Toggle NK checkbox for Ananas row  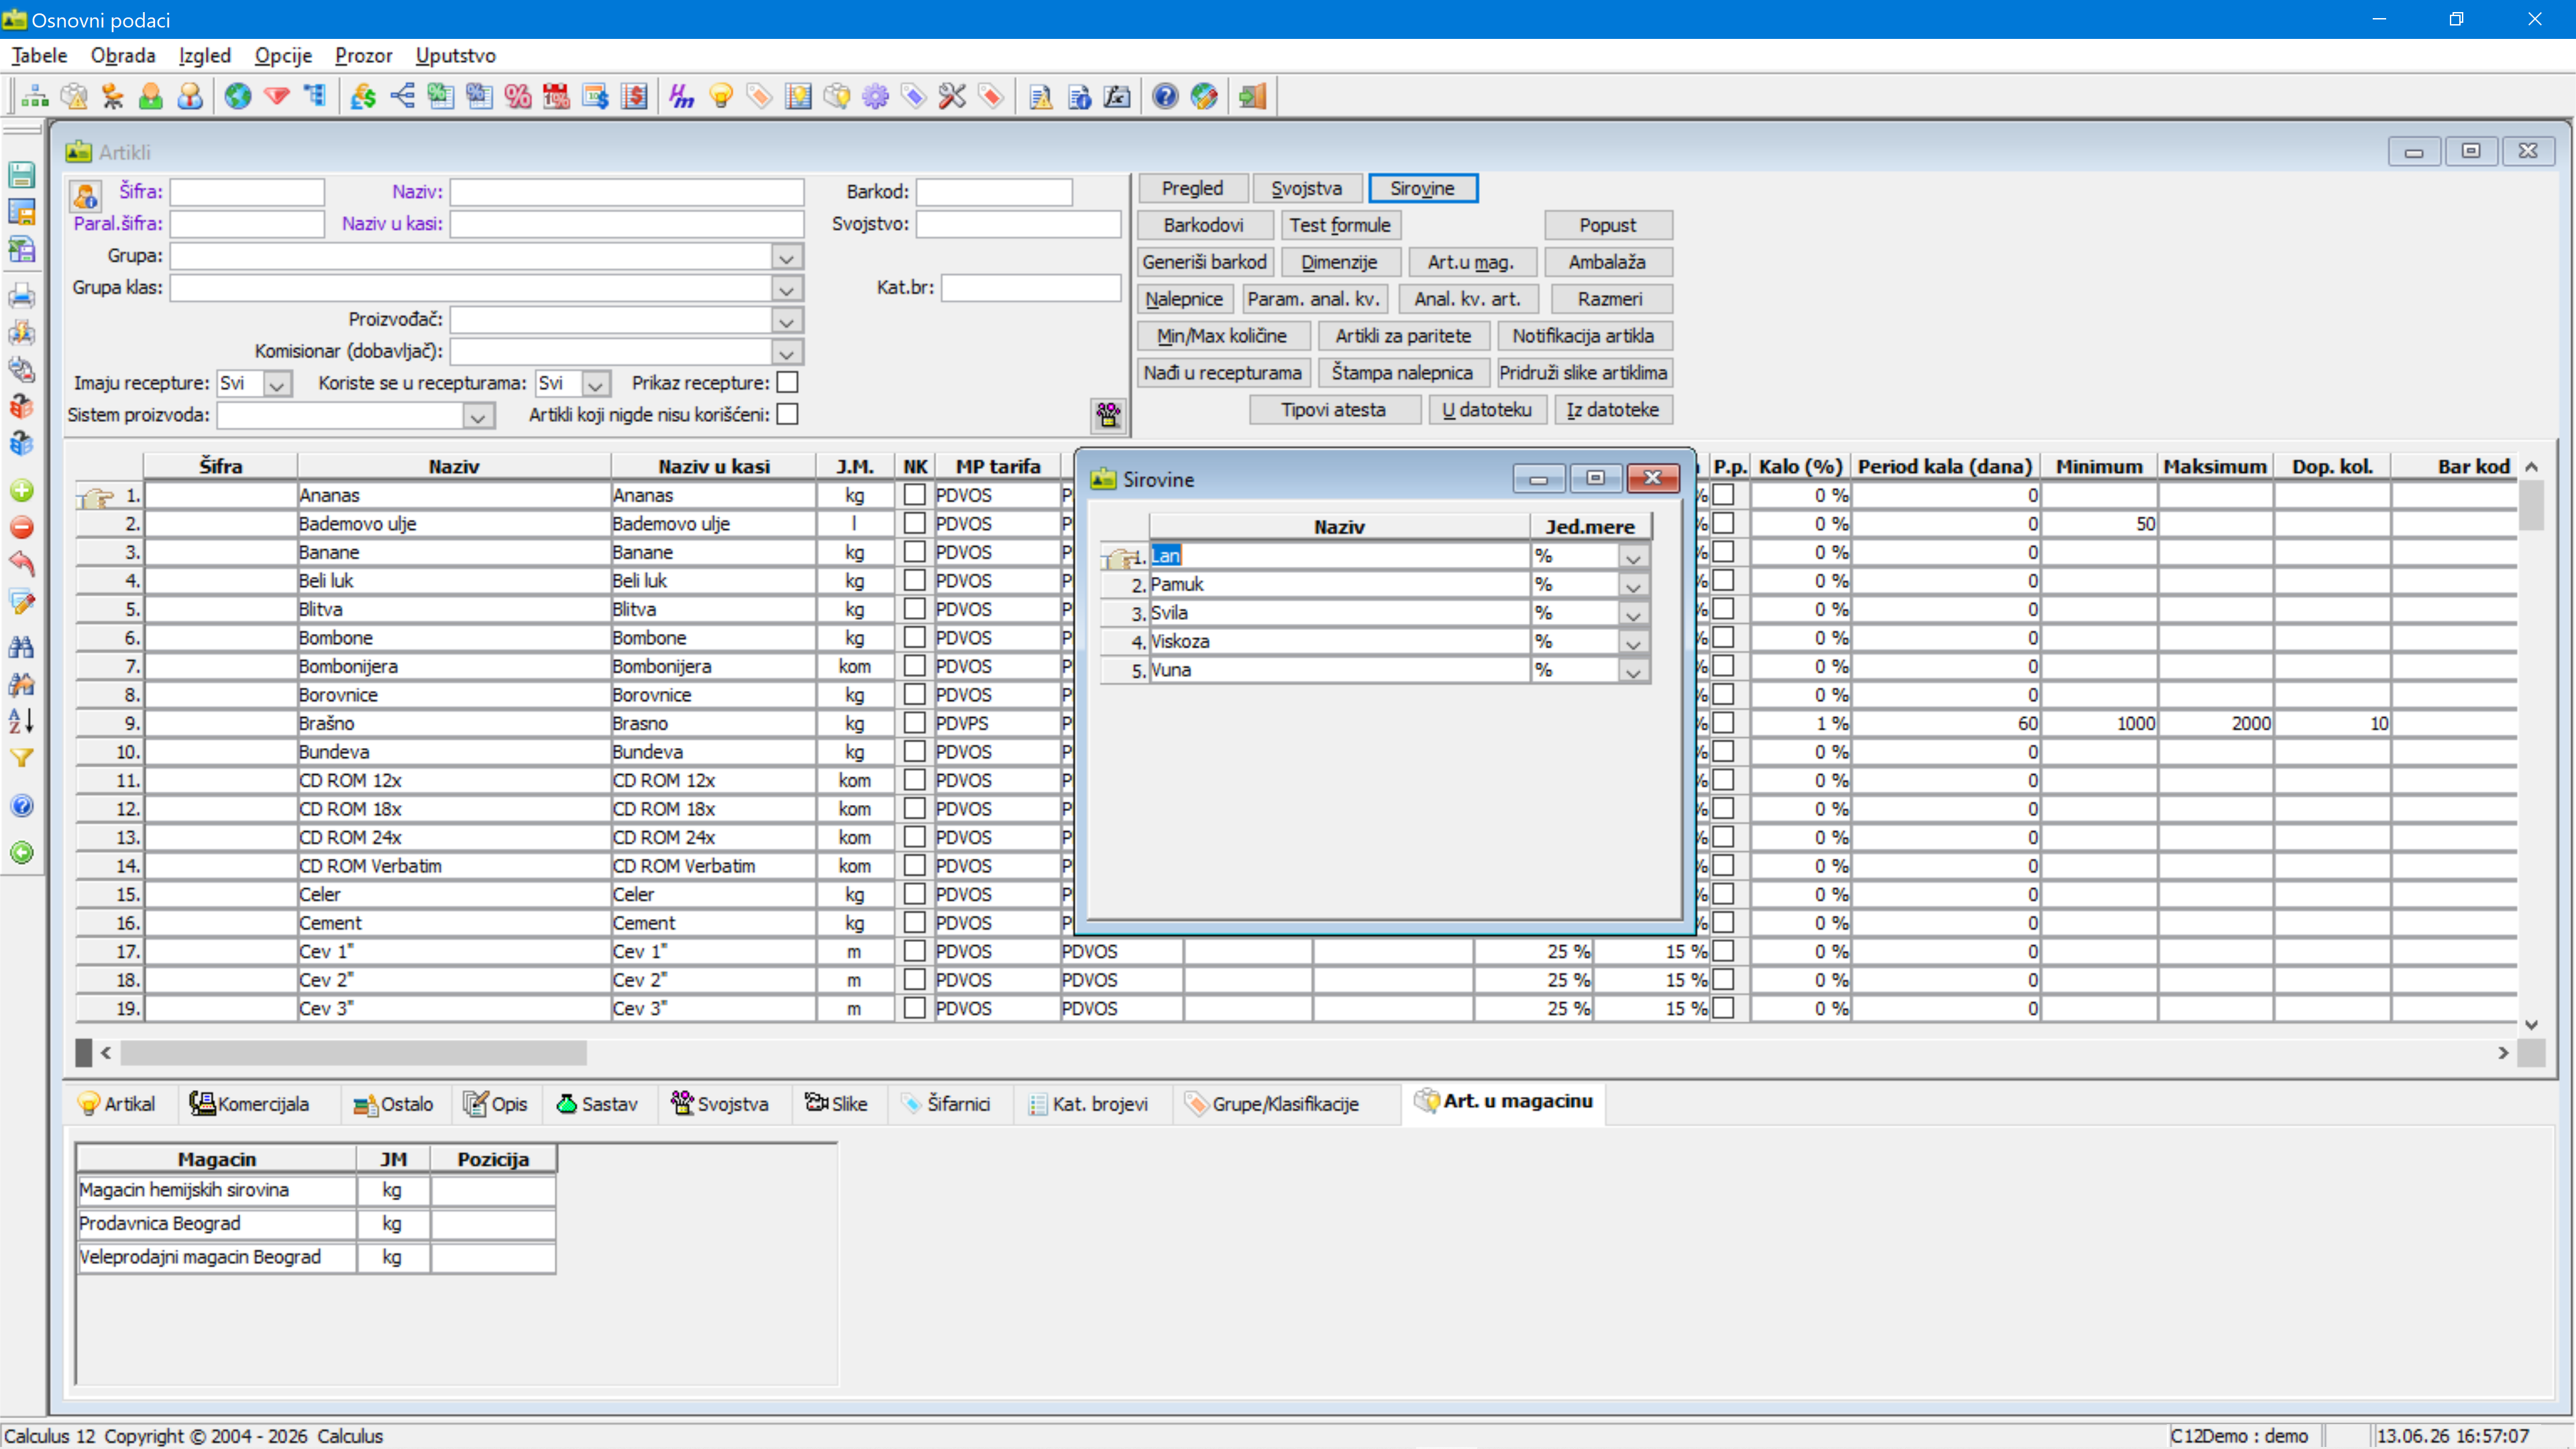pos(914,495)
